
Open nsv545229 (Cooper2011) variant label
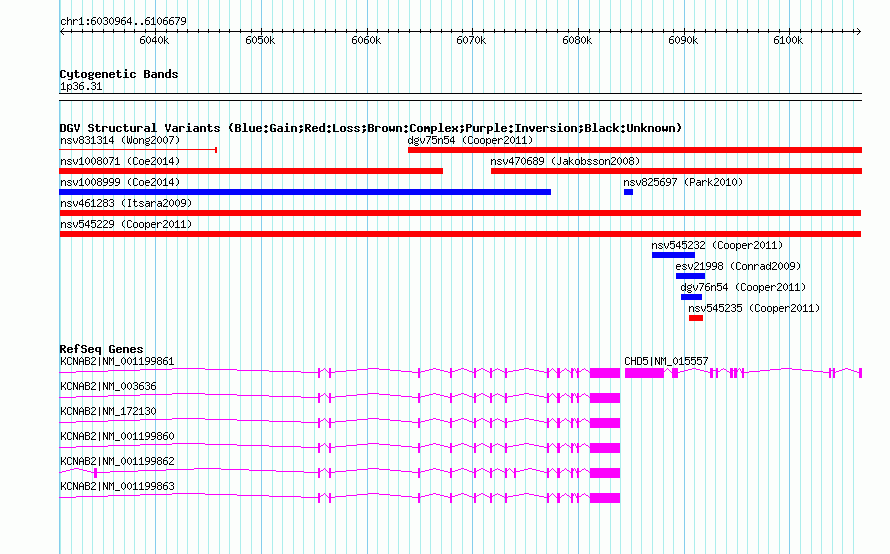126,224
